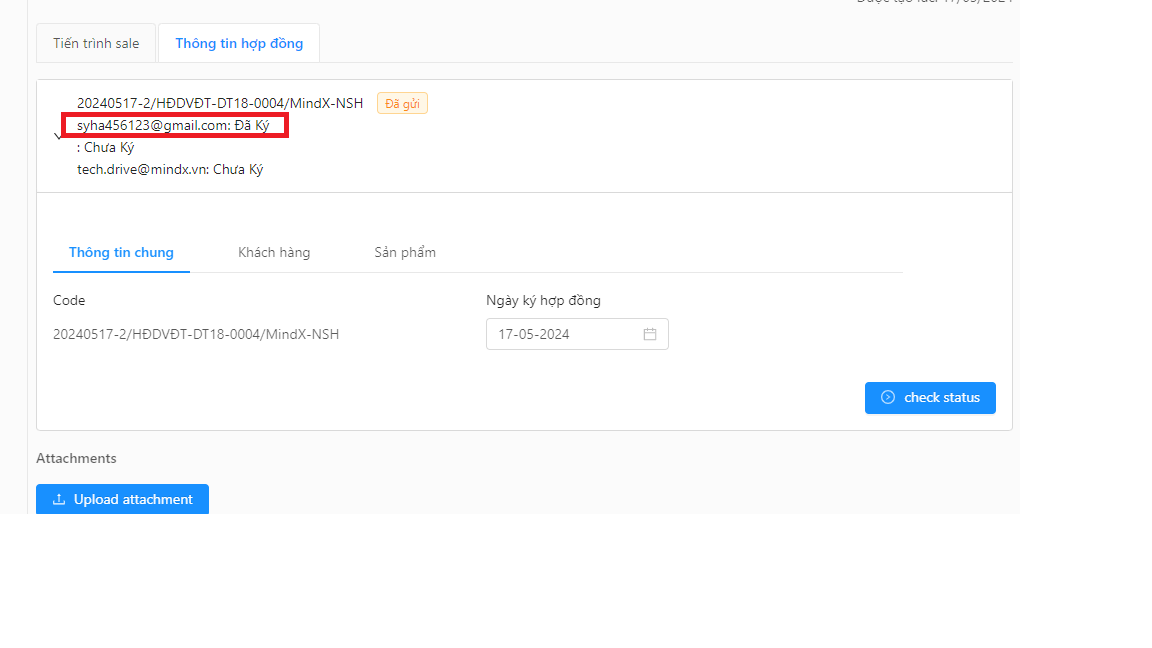
Task: Click the Đã gửi status tag
Action: (402, 103)
